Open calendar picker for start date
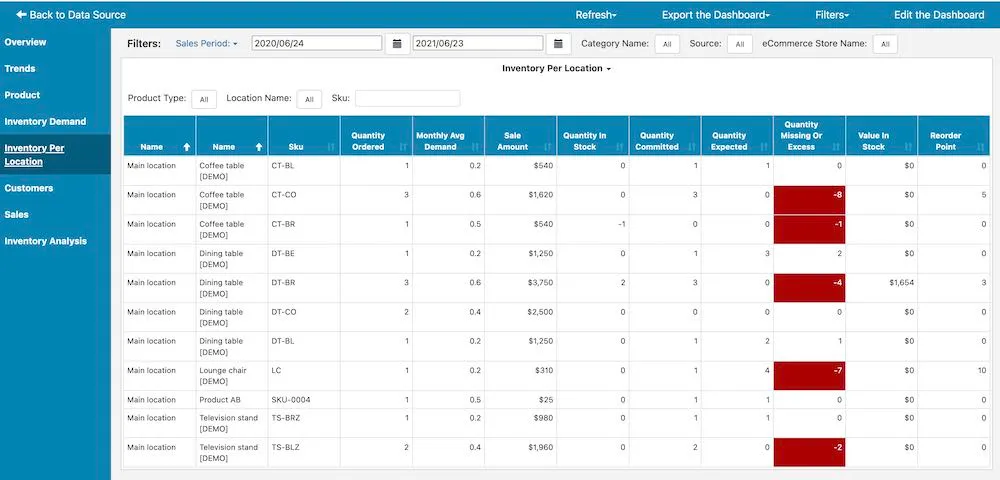This screenshot has width=1000, height=480. coord(397,44)
